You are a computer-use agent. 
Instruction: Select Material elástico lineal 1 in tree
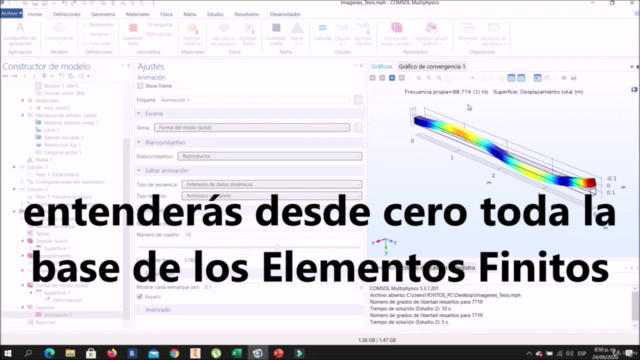coord(71,122)
